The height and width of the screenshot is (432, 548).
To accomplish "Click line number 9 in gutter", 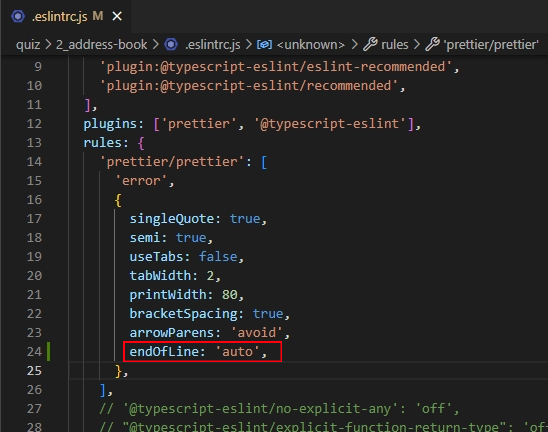I will (x=38, y=66).
